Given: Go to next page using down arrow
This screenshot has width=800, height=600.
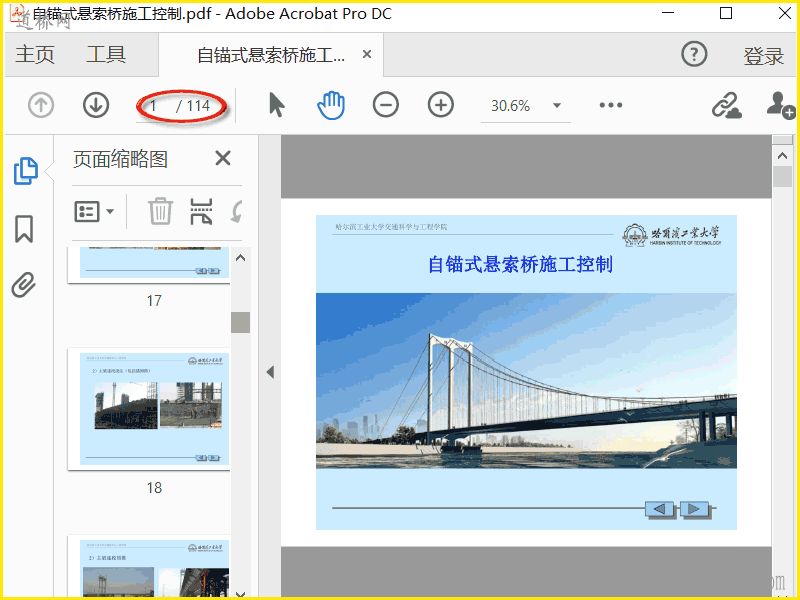Looking at the screenshot, I should [95, 105].
